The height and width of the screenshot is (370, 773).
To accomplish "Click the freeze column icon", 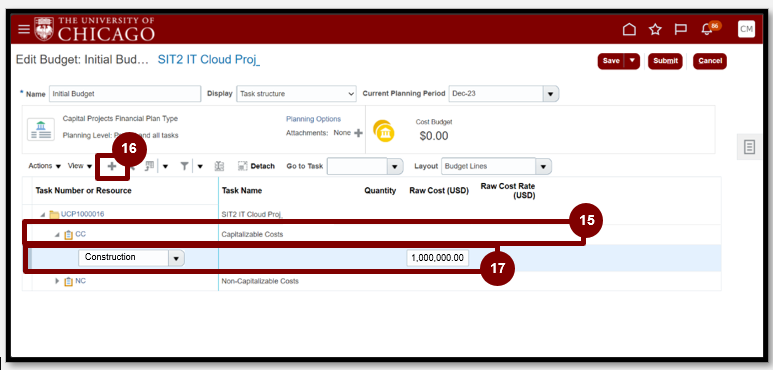I will tap(150, 167).
